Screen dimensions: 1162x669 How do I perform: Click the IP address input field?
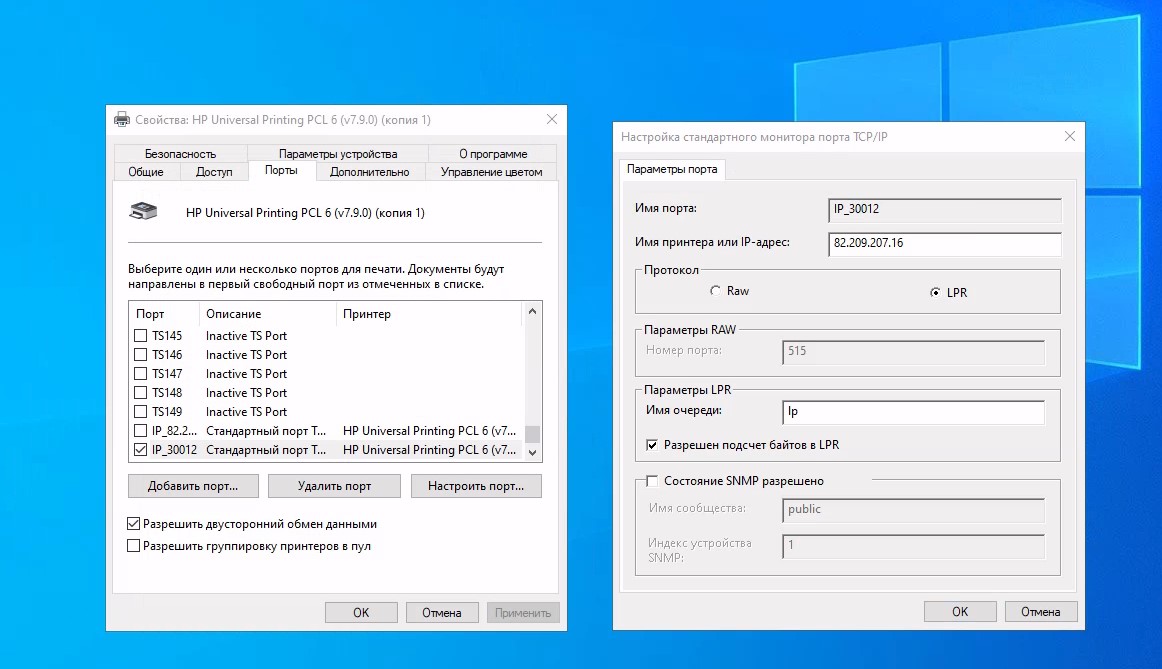(945, 244)
